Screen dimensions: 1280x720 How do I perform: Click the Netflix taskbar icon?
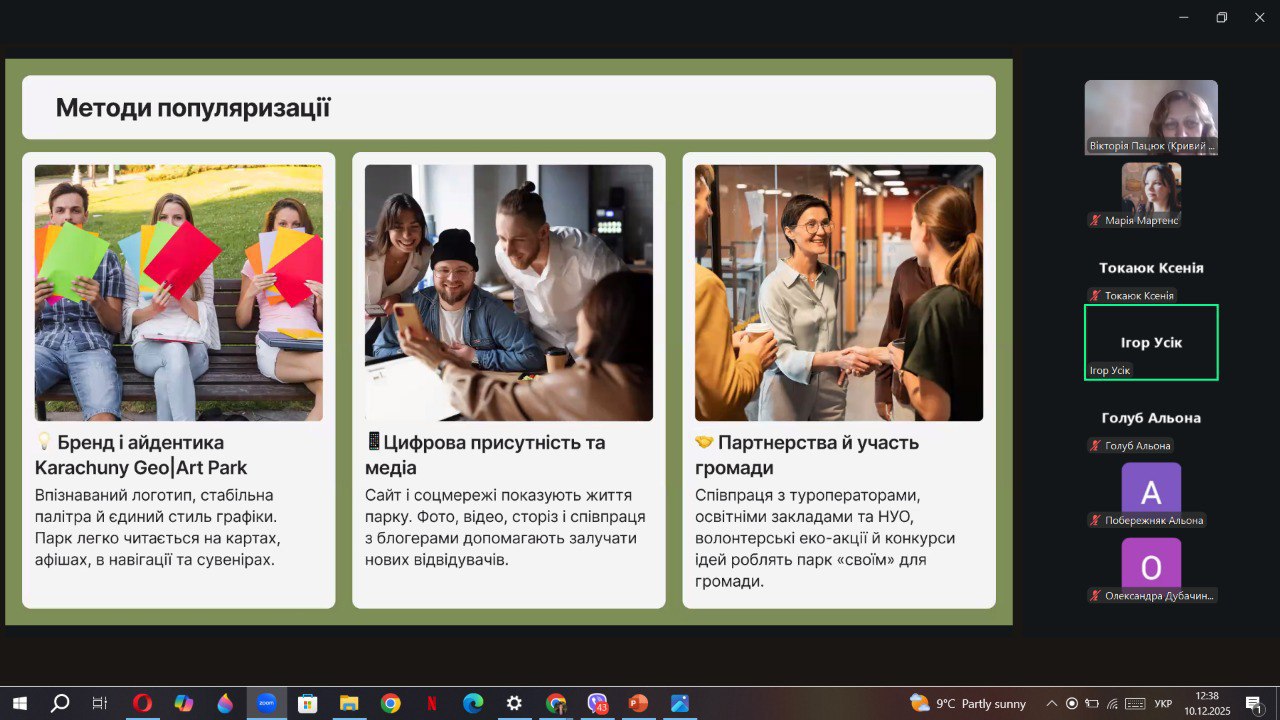point(431,703)
